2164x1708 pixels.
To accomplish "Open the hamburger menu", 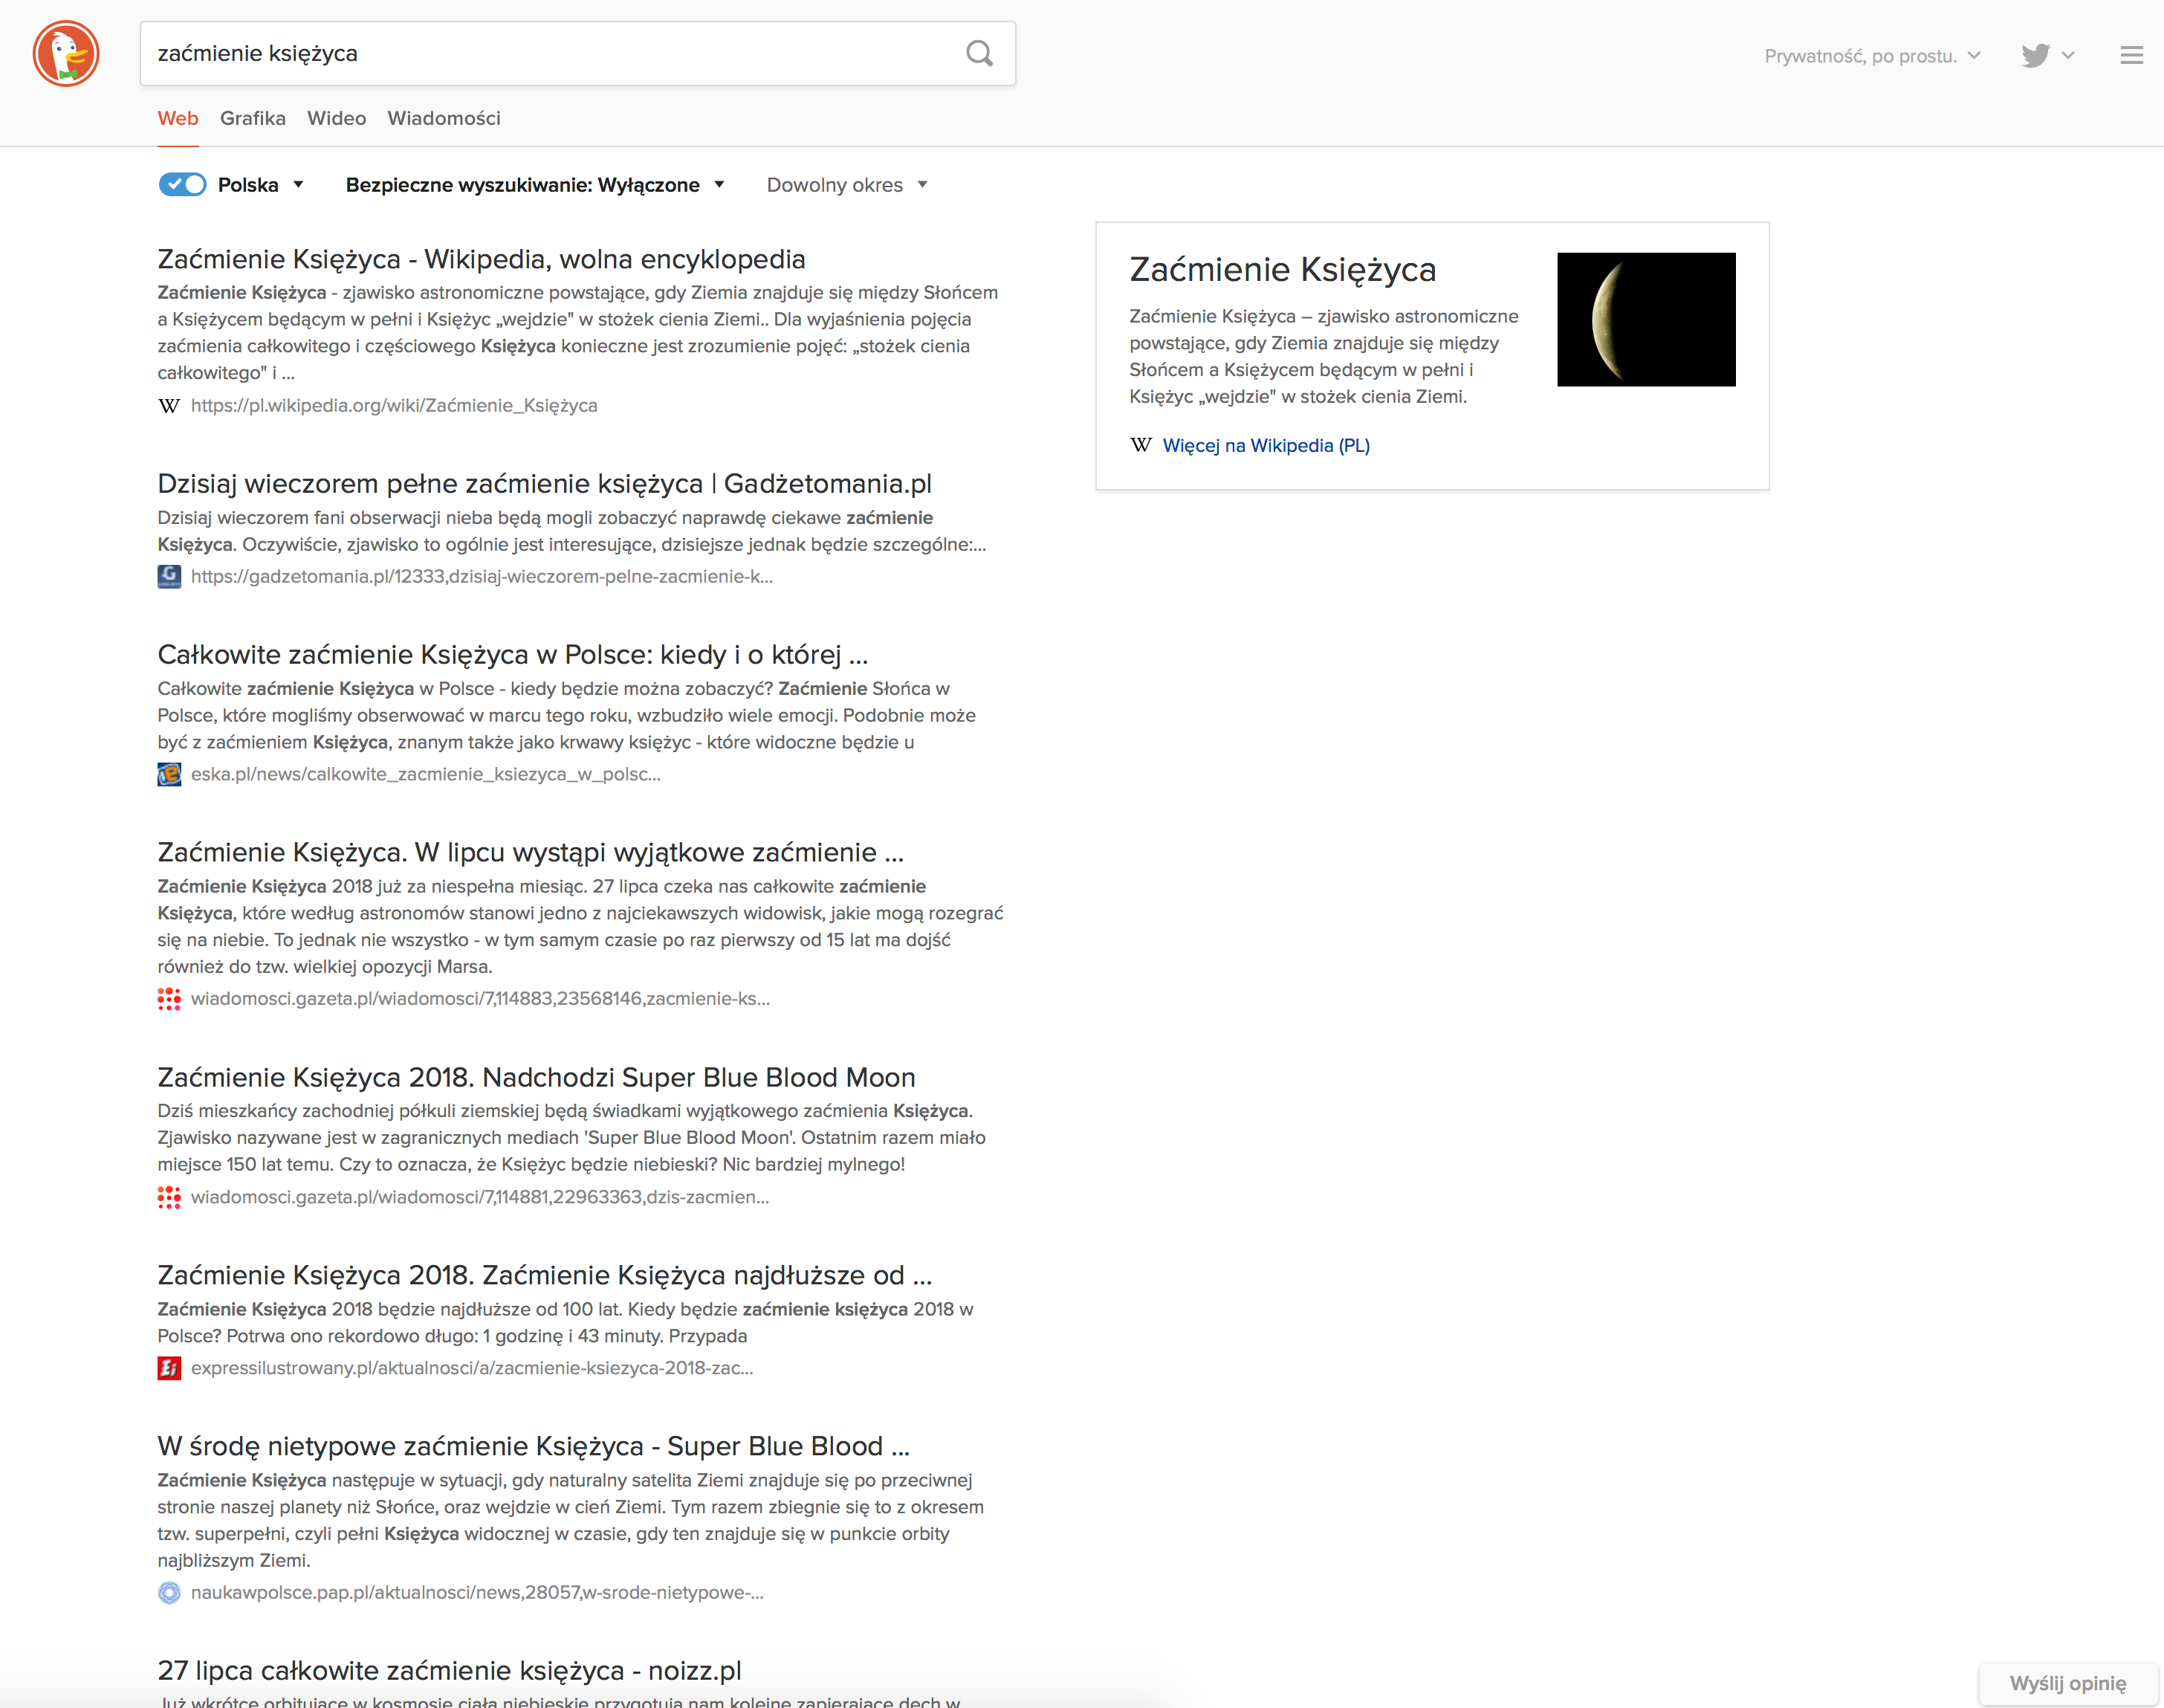I will click(x=2131, y=55).
